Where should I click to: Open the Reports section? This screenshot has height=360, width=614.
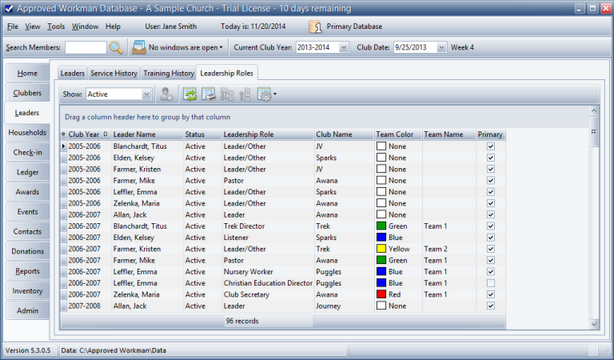[27, 271]
